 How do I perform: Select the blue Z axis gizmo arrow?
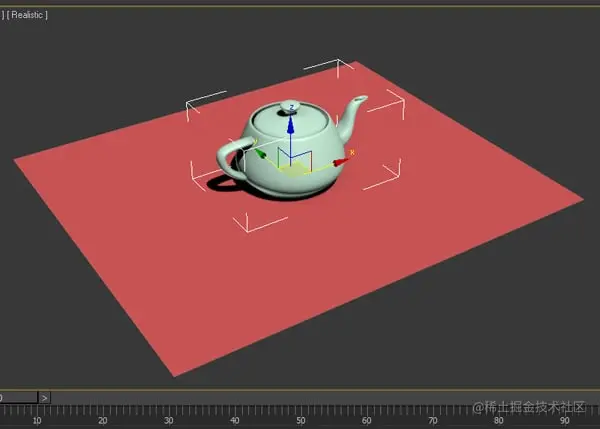(x=291, y=124)
